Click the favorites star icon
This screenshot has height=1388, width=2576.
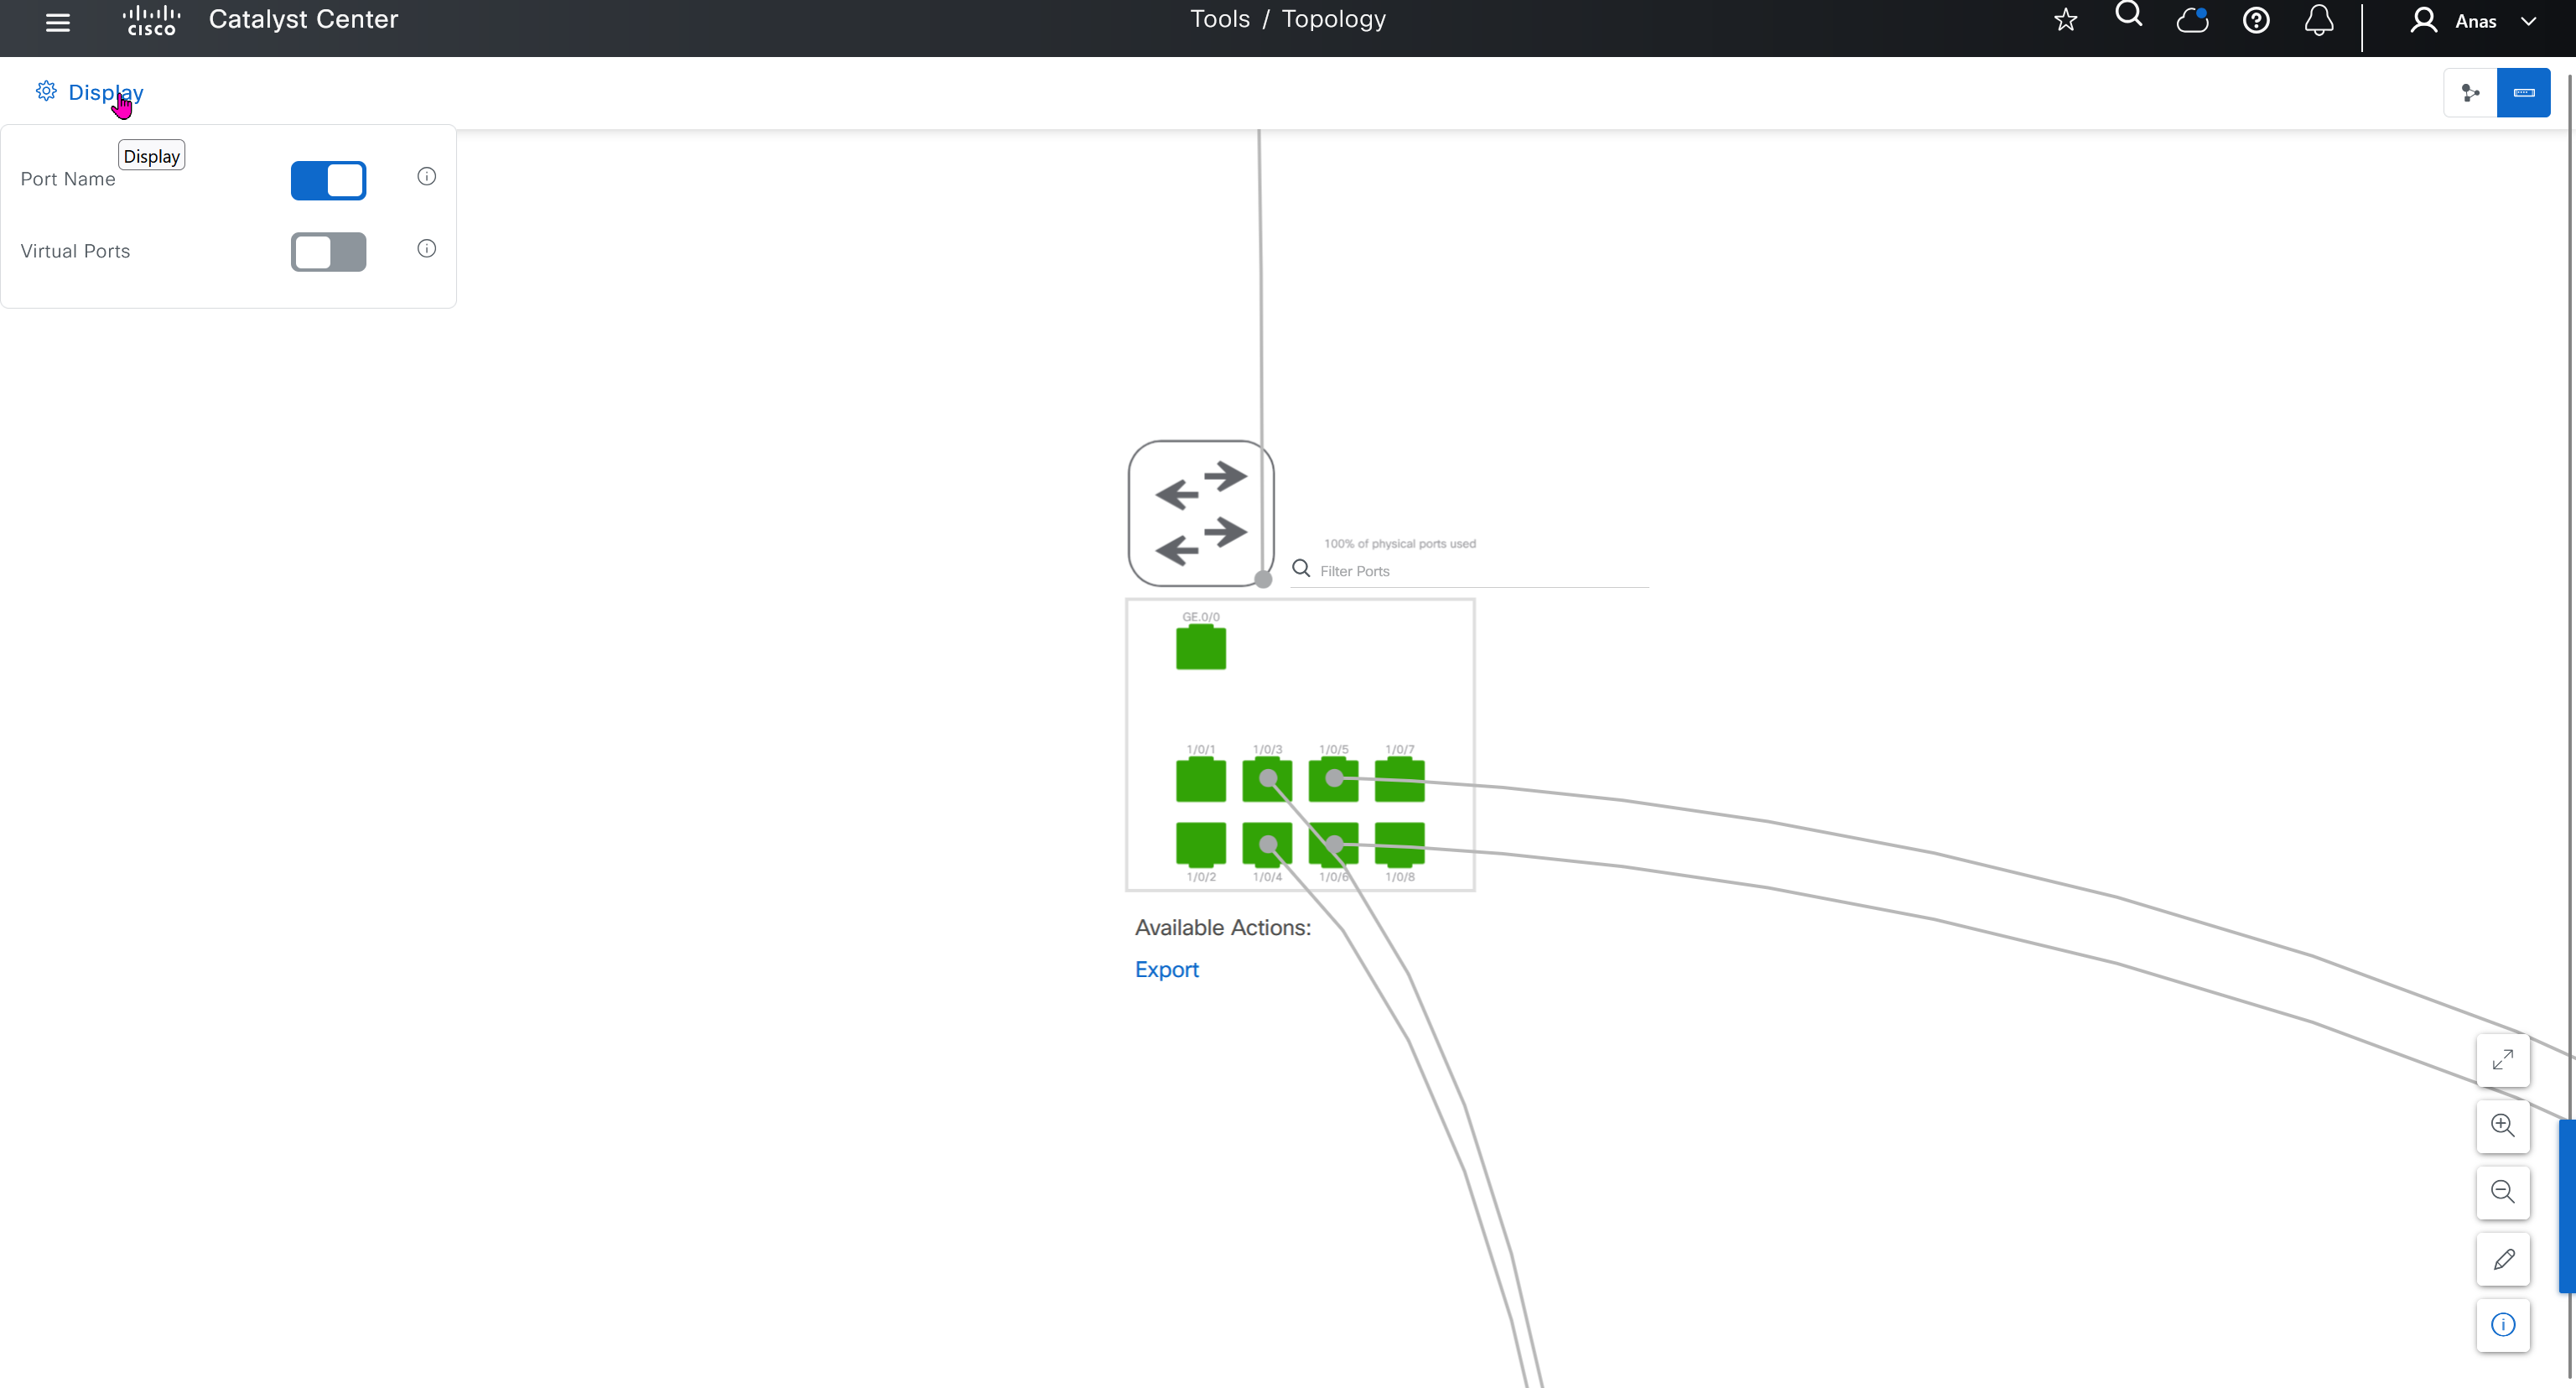(2065, 20)
